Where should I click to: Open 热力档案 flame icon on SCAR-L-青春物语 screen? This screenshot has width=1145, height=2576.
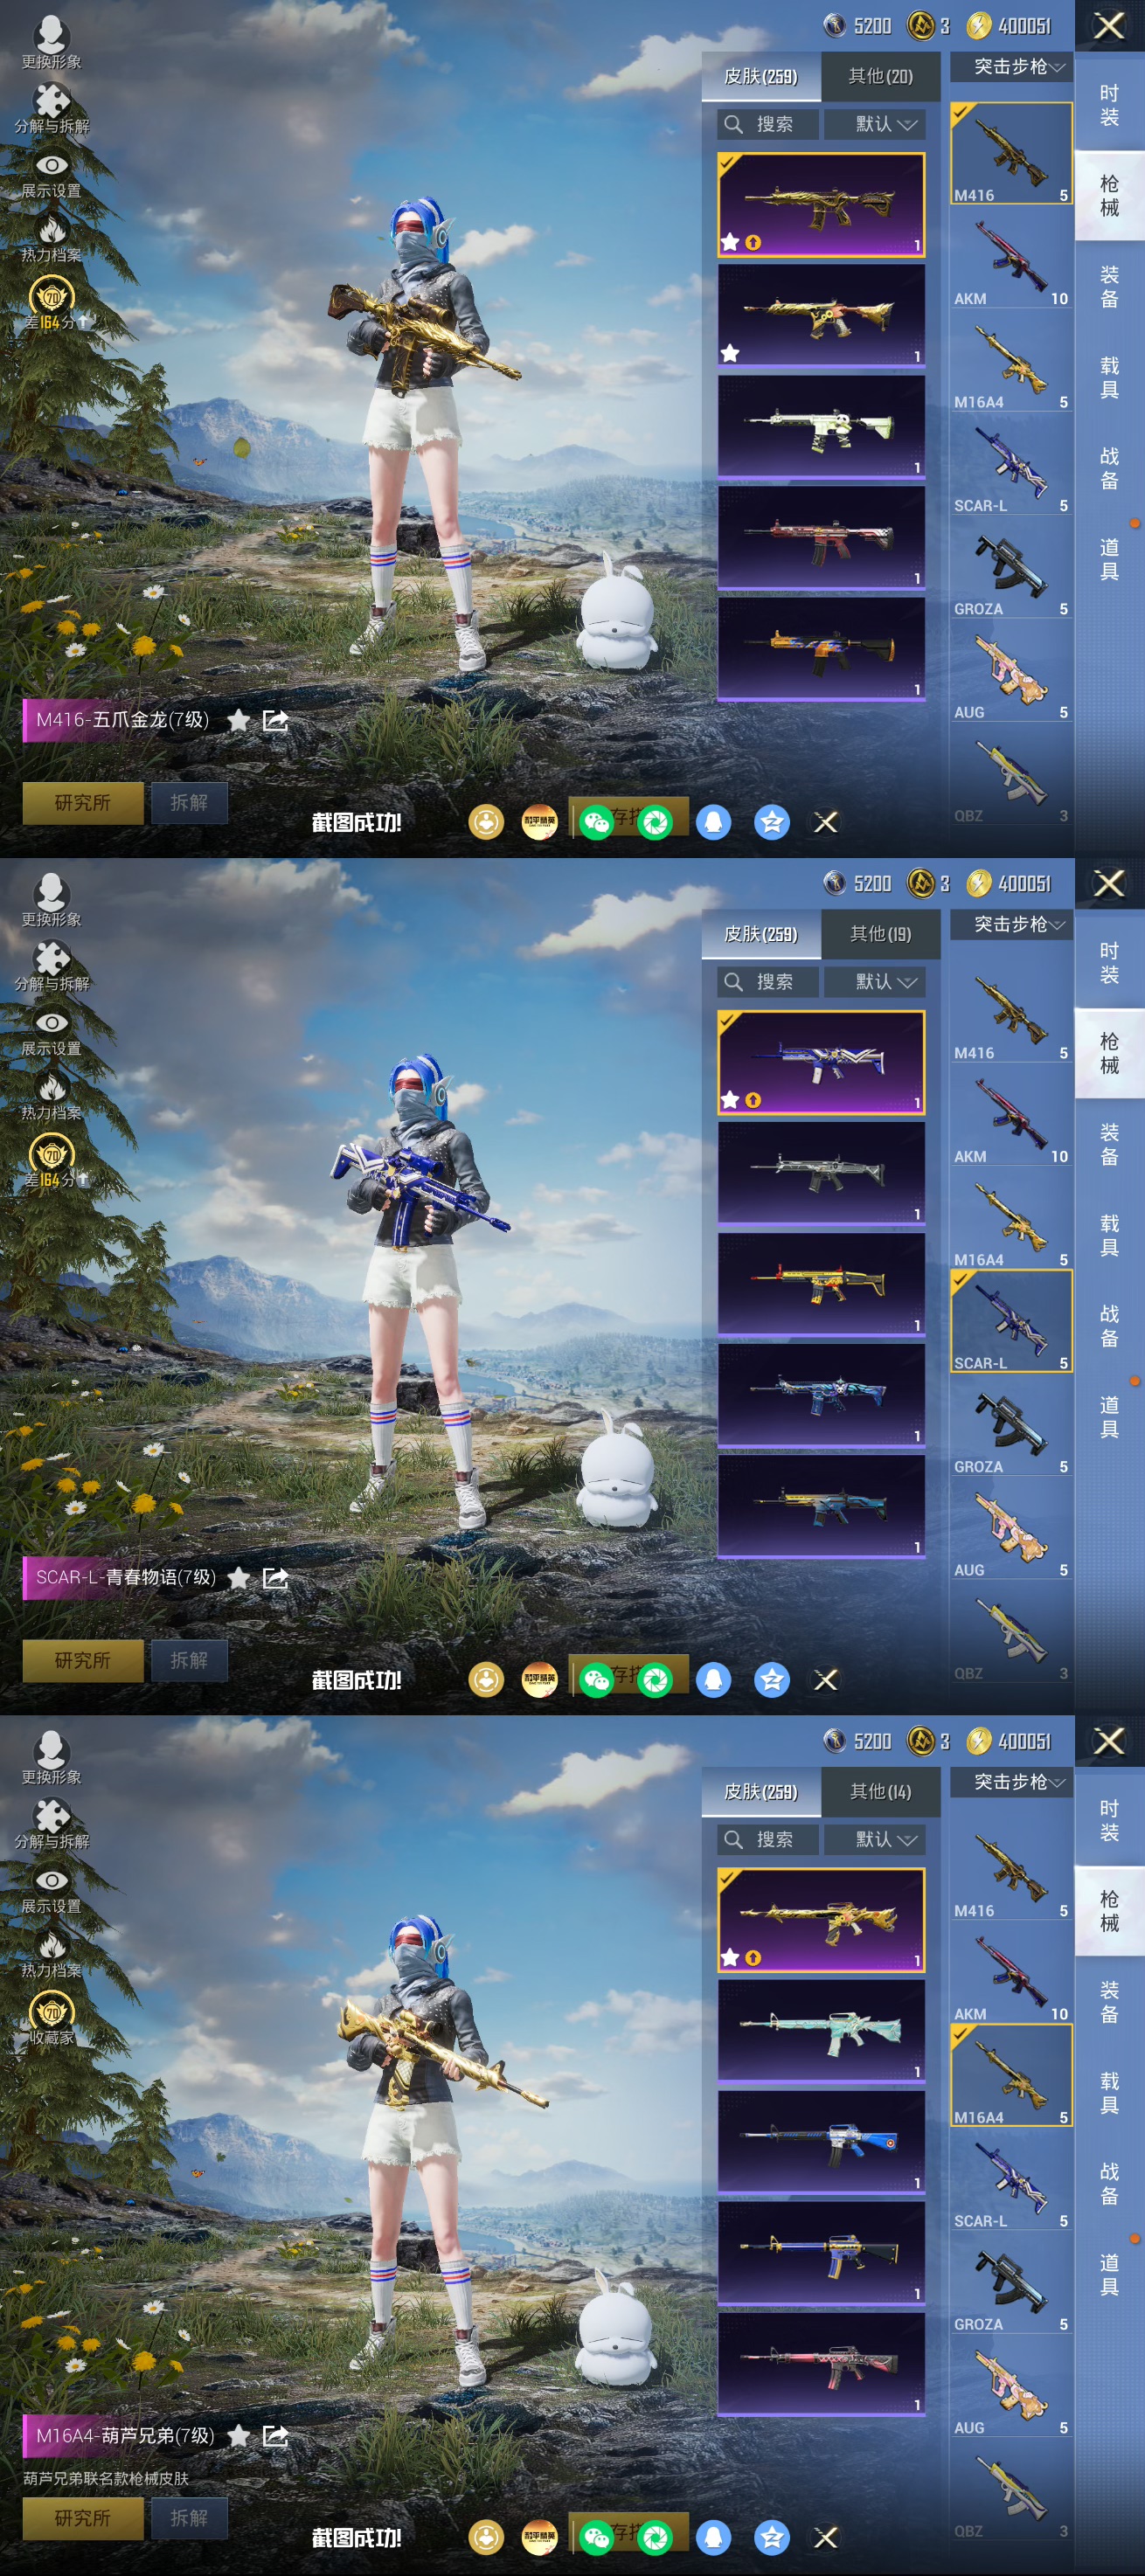coord(52,1088)
